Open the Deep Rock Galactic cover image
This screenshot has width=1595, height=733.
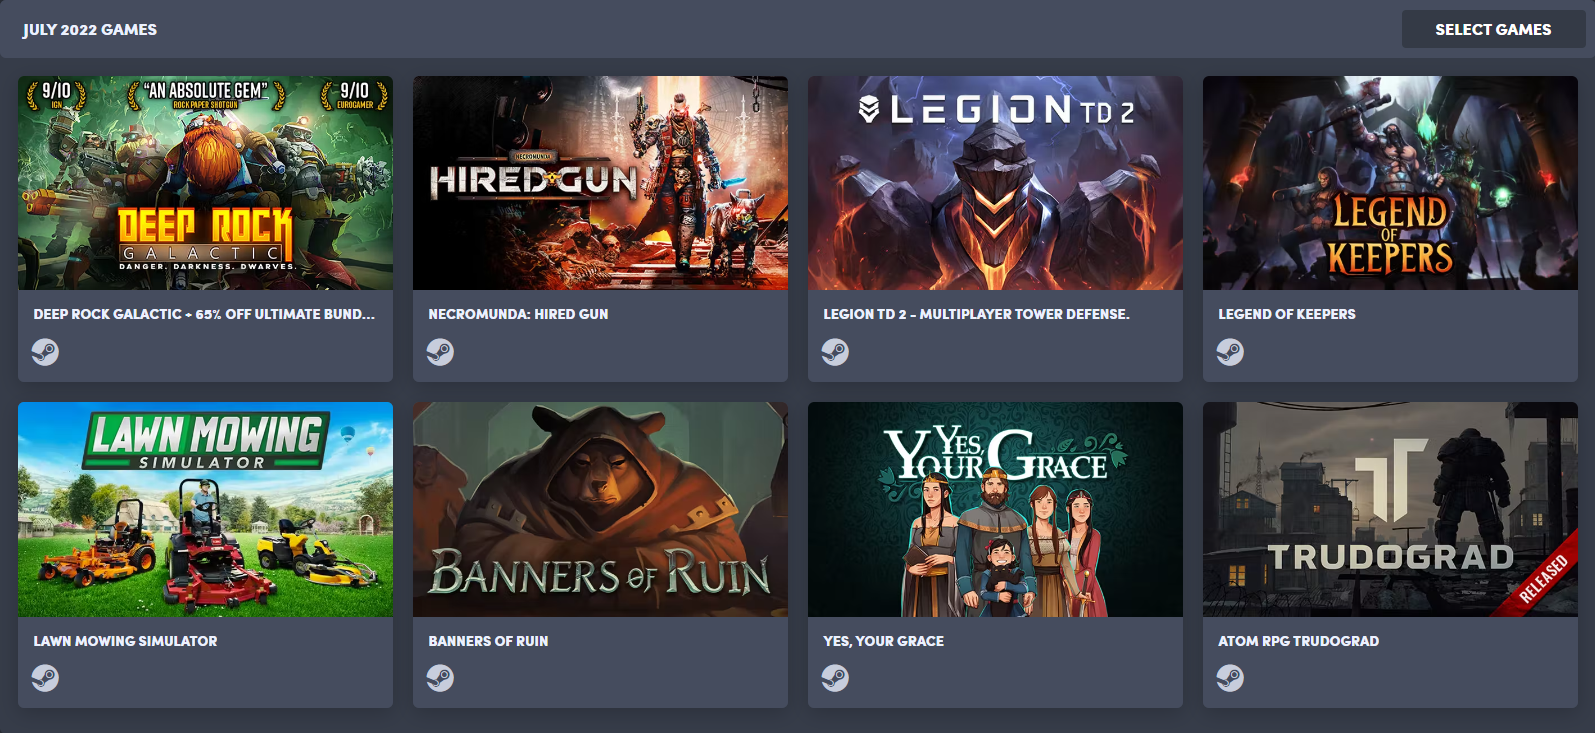(205, 183)
